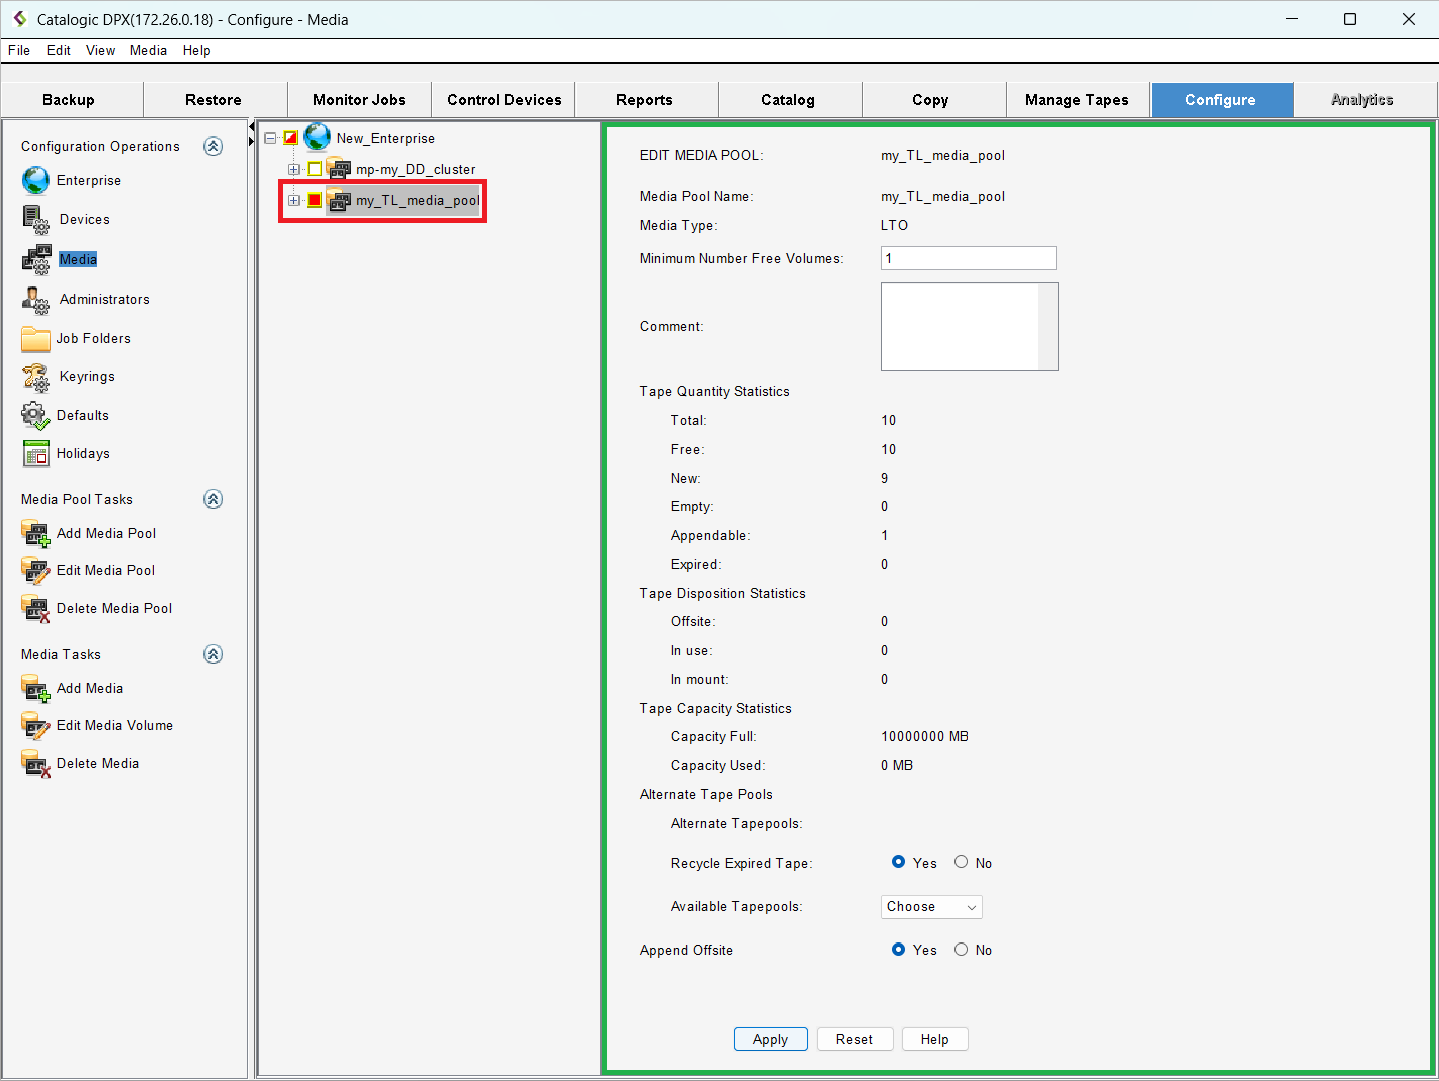Click the Minimum Number Free Volumes field
The height and width of the screenshot is (1081, 1439).
968,258
